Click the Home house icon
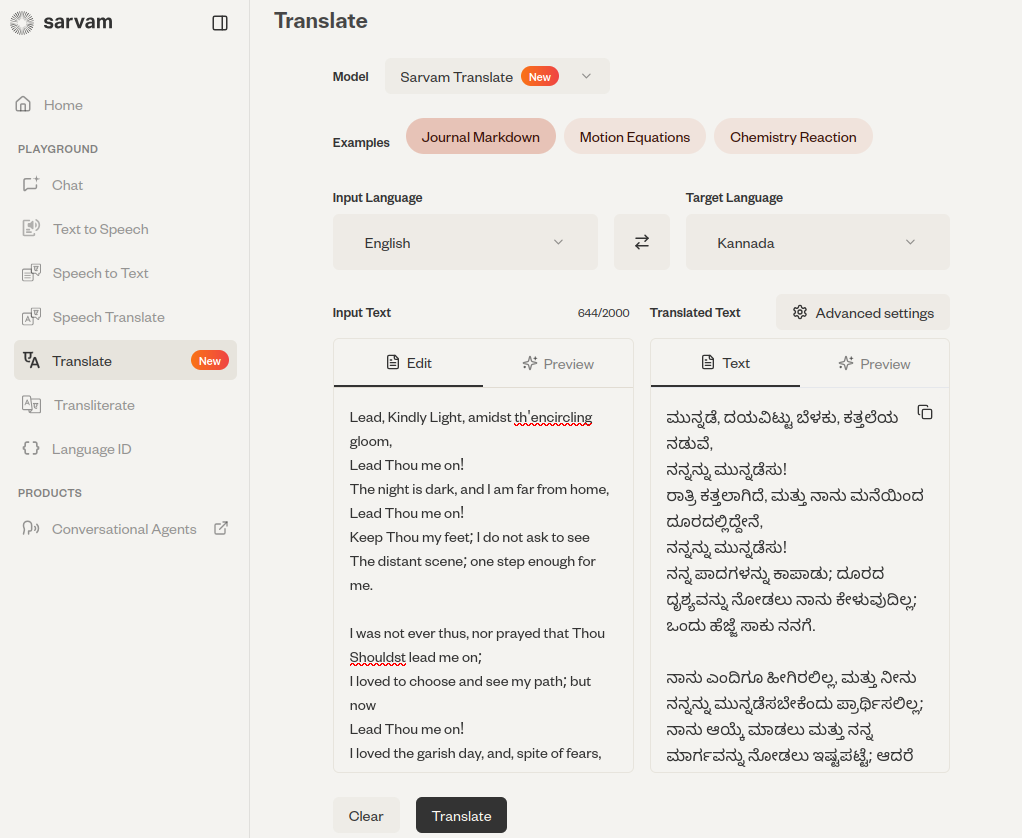The width and height of the screenshot is (1022, 838). (23, 104)
